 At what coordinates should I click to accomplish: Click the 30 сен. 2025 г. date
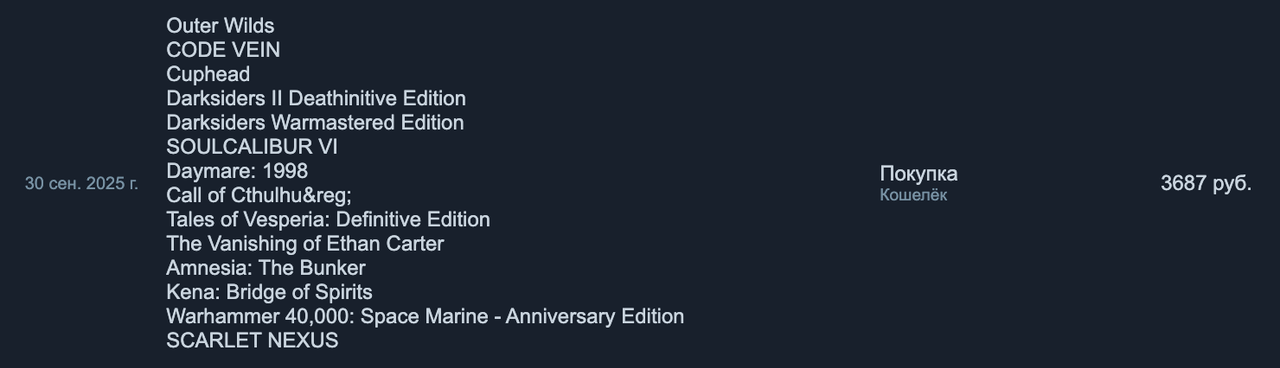[82, 183]
